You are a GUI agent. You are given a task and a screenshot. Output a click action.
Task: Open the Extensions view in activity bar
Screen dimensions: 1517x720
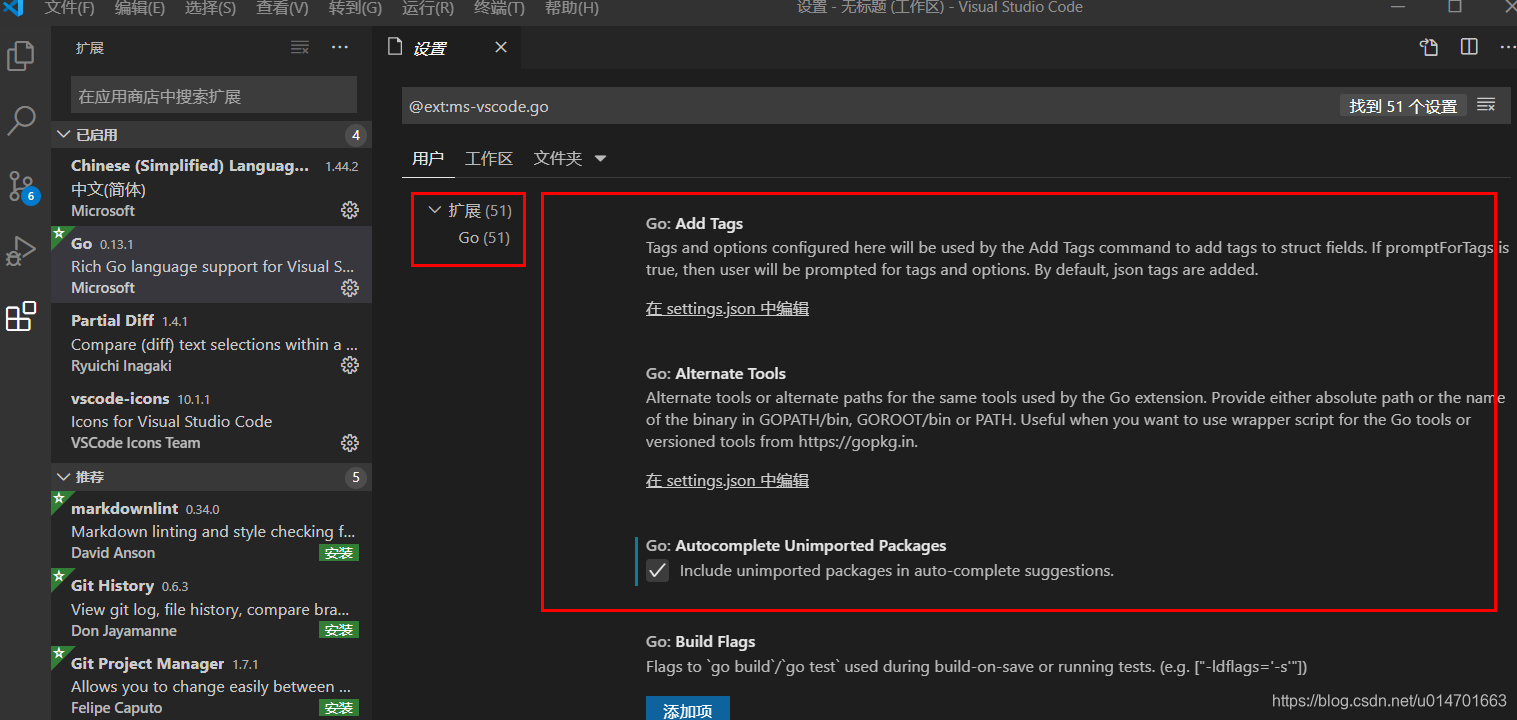(21, 317)
